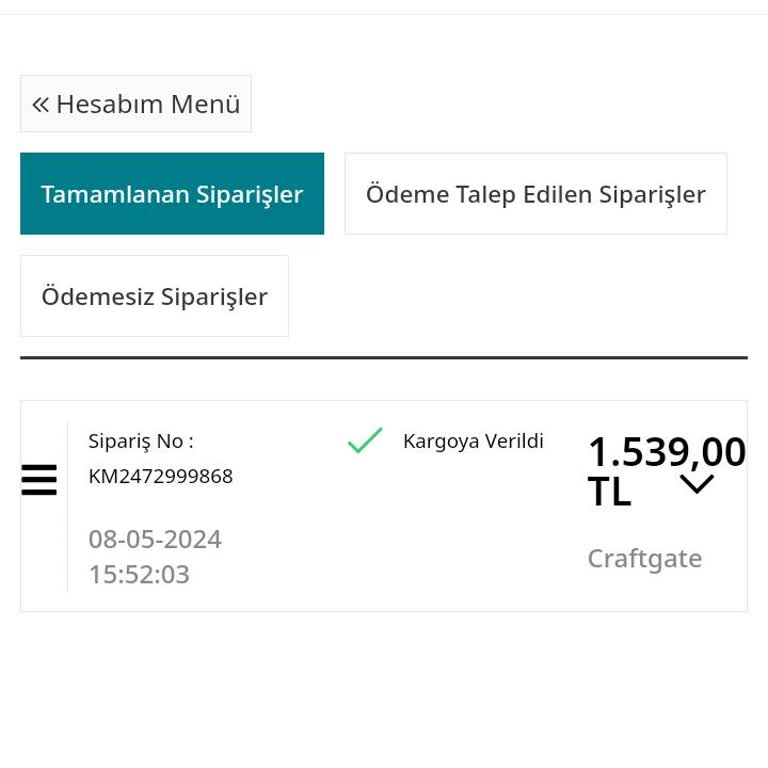Image resolution: width=768 pixels, height=768 pixels.
Task: Open the Ödemesiz Siparişler tab
Action: 154,296
